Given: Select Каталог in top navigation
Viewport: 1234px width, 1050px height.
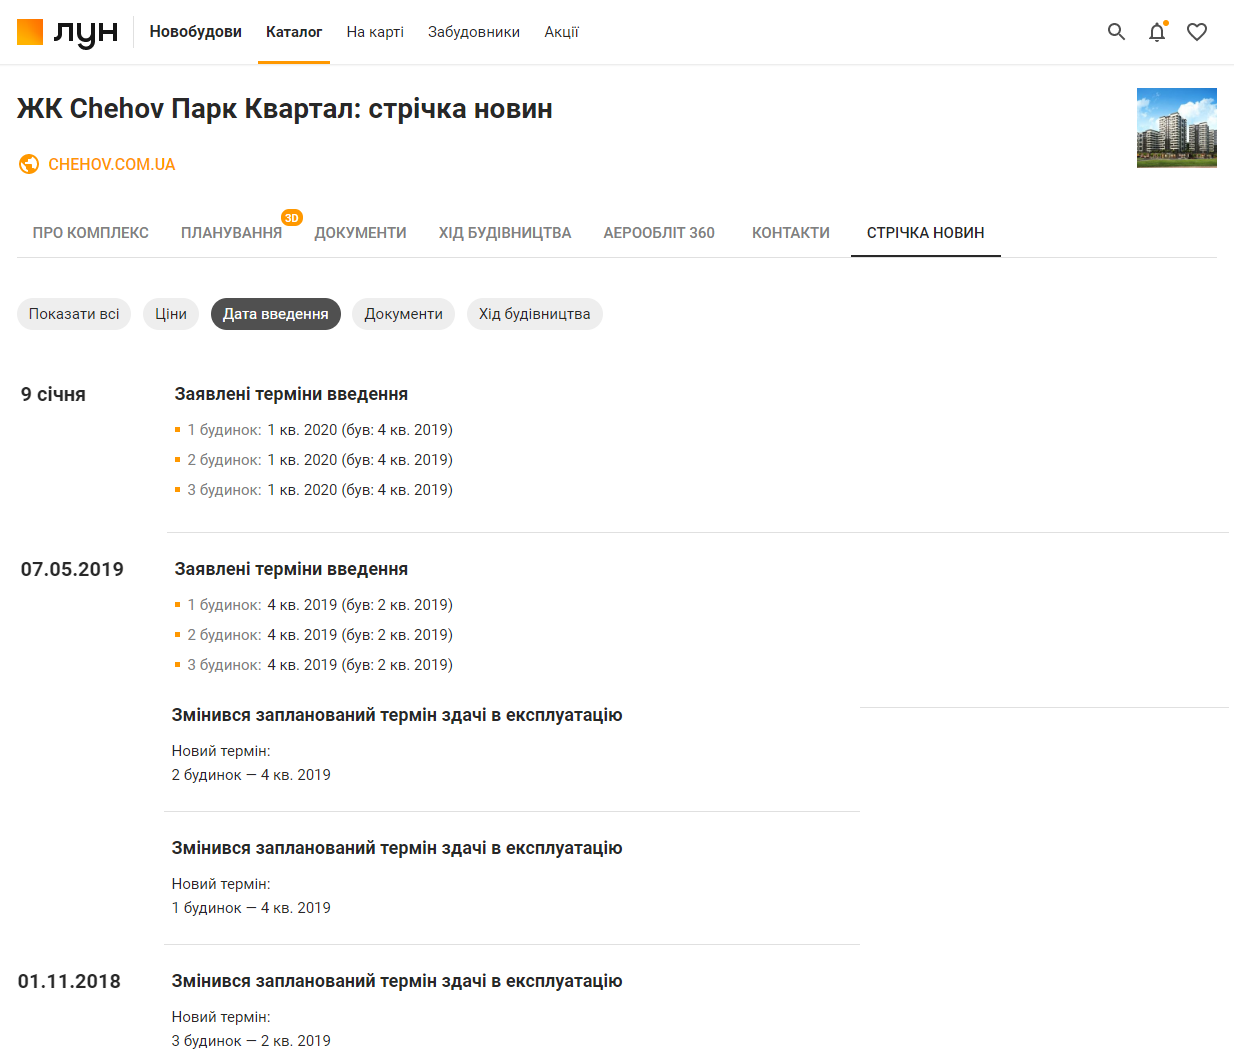Looking at the screenshot, I should click(x=294, y=32).
